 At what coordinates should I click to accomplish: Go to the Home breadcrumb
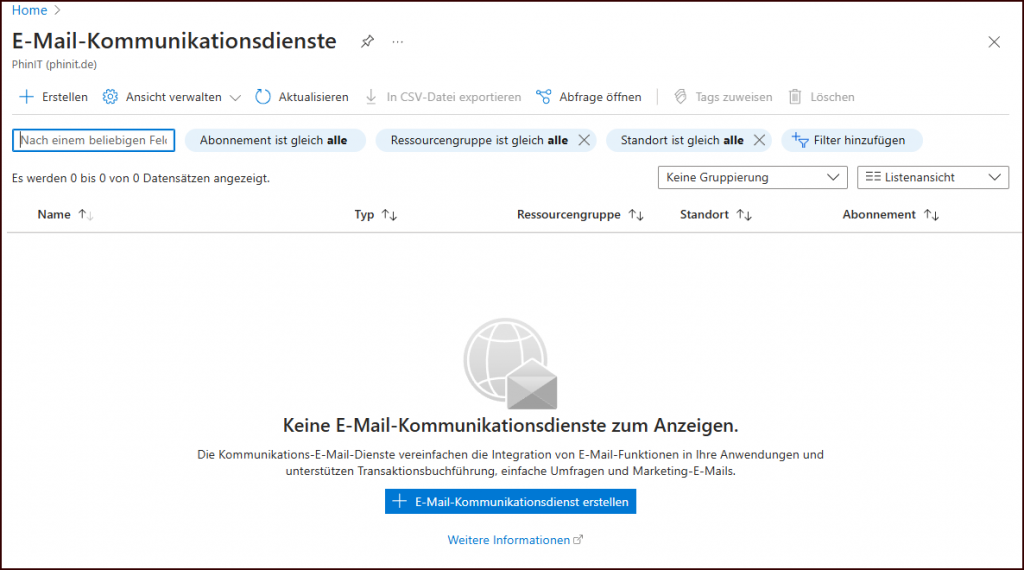coord(29,10)
